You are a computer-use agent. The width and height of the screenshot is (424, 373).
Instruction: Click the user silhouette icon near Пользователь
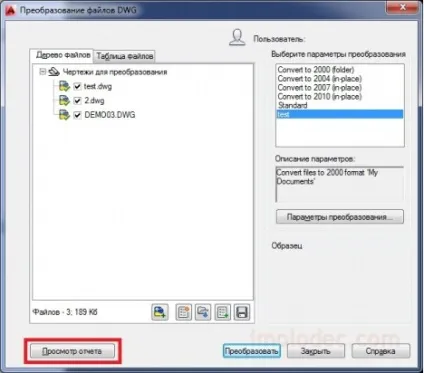click(237, 37)
